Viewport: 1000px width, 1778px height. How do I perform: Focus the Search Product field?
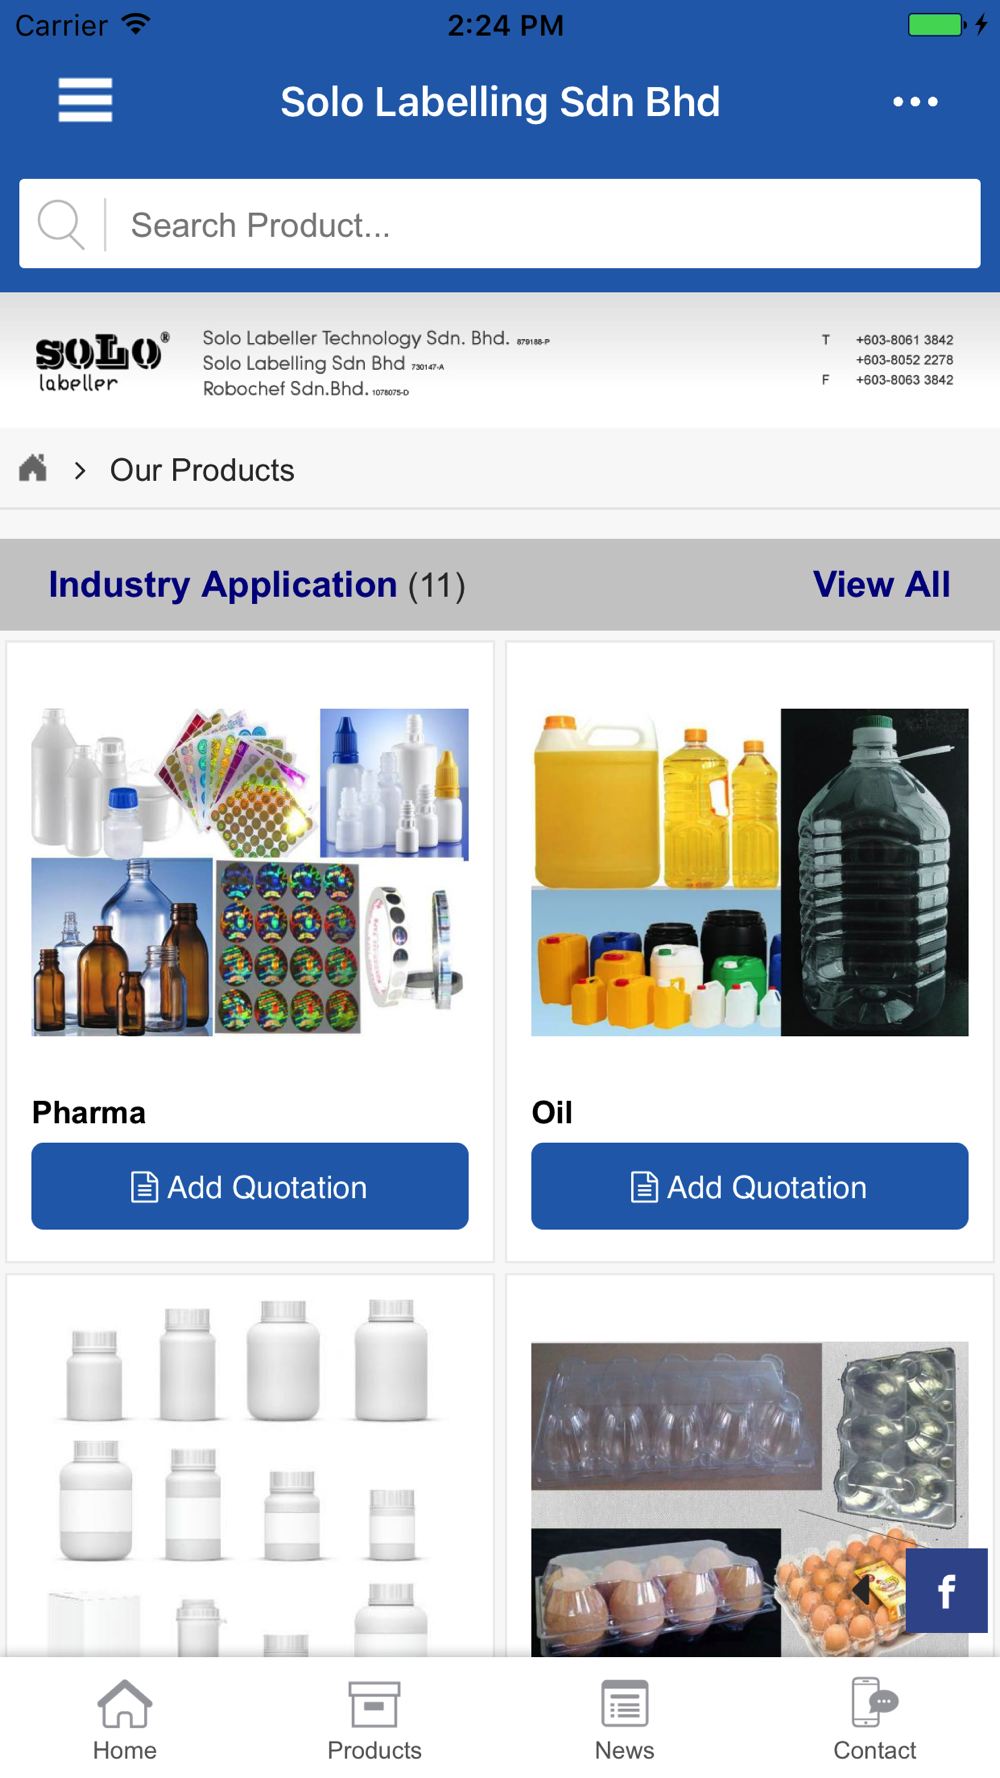500,224
